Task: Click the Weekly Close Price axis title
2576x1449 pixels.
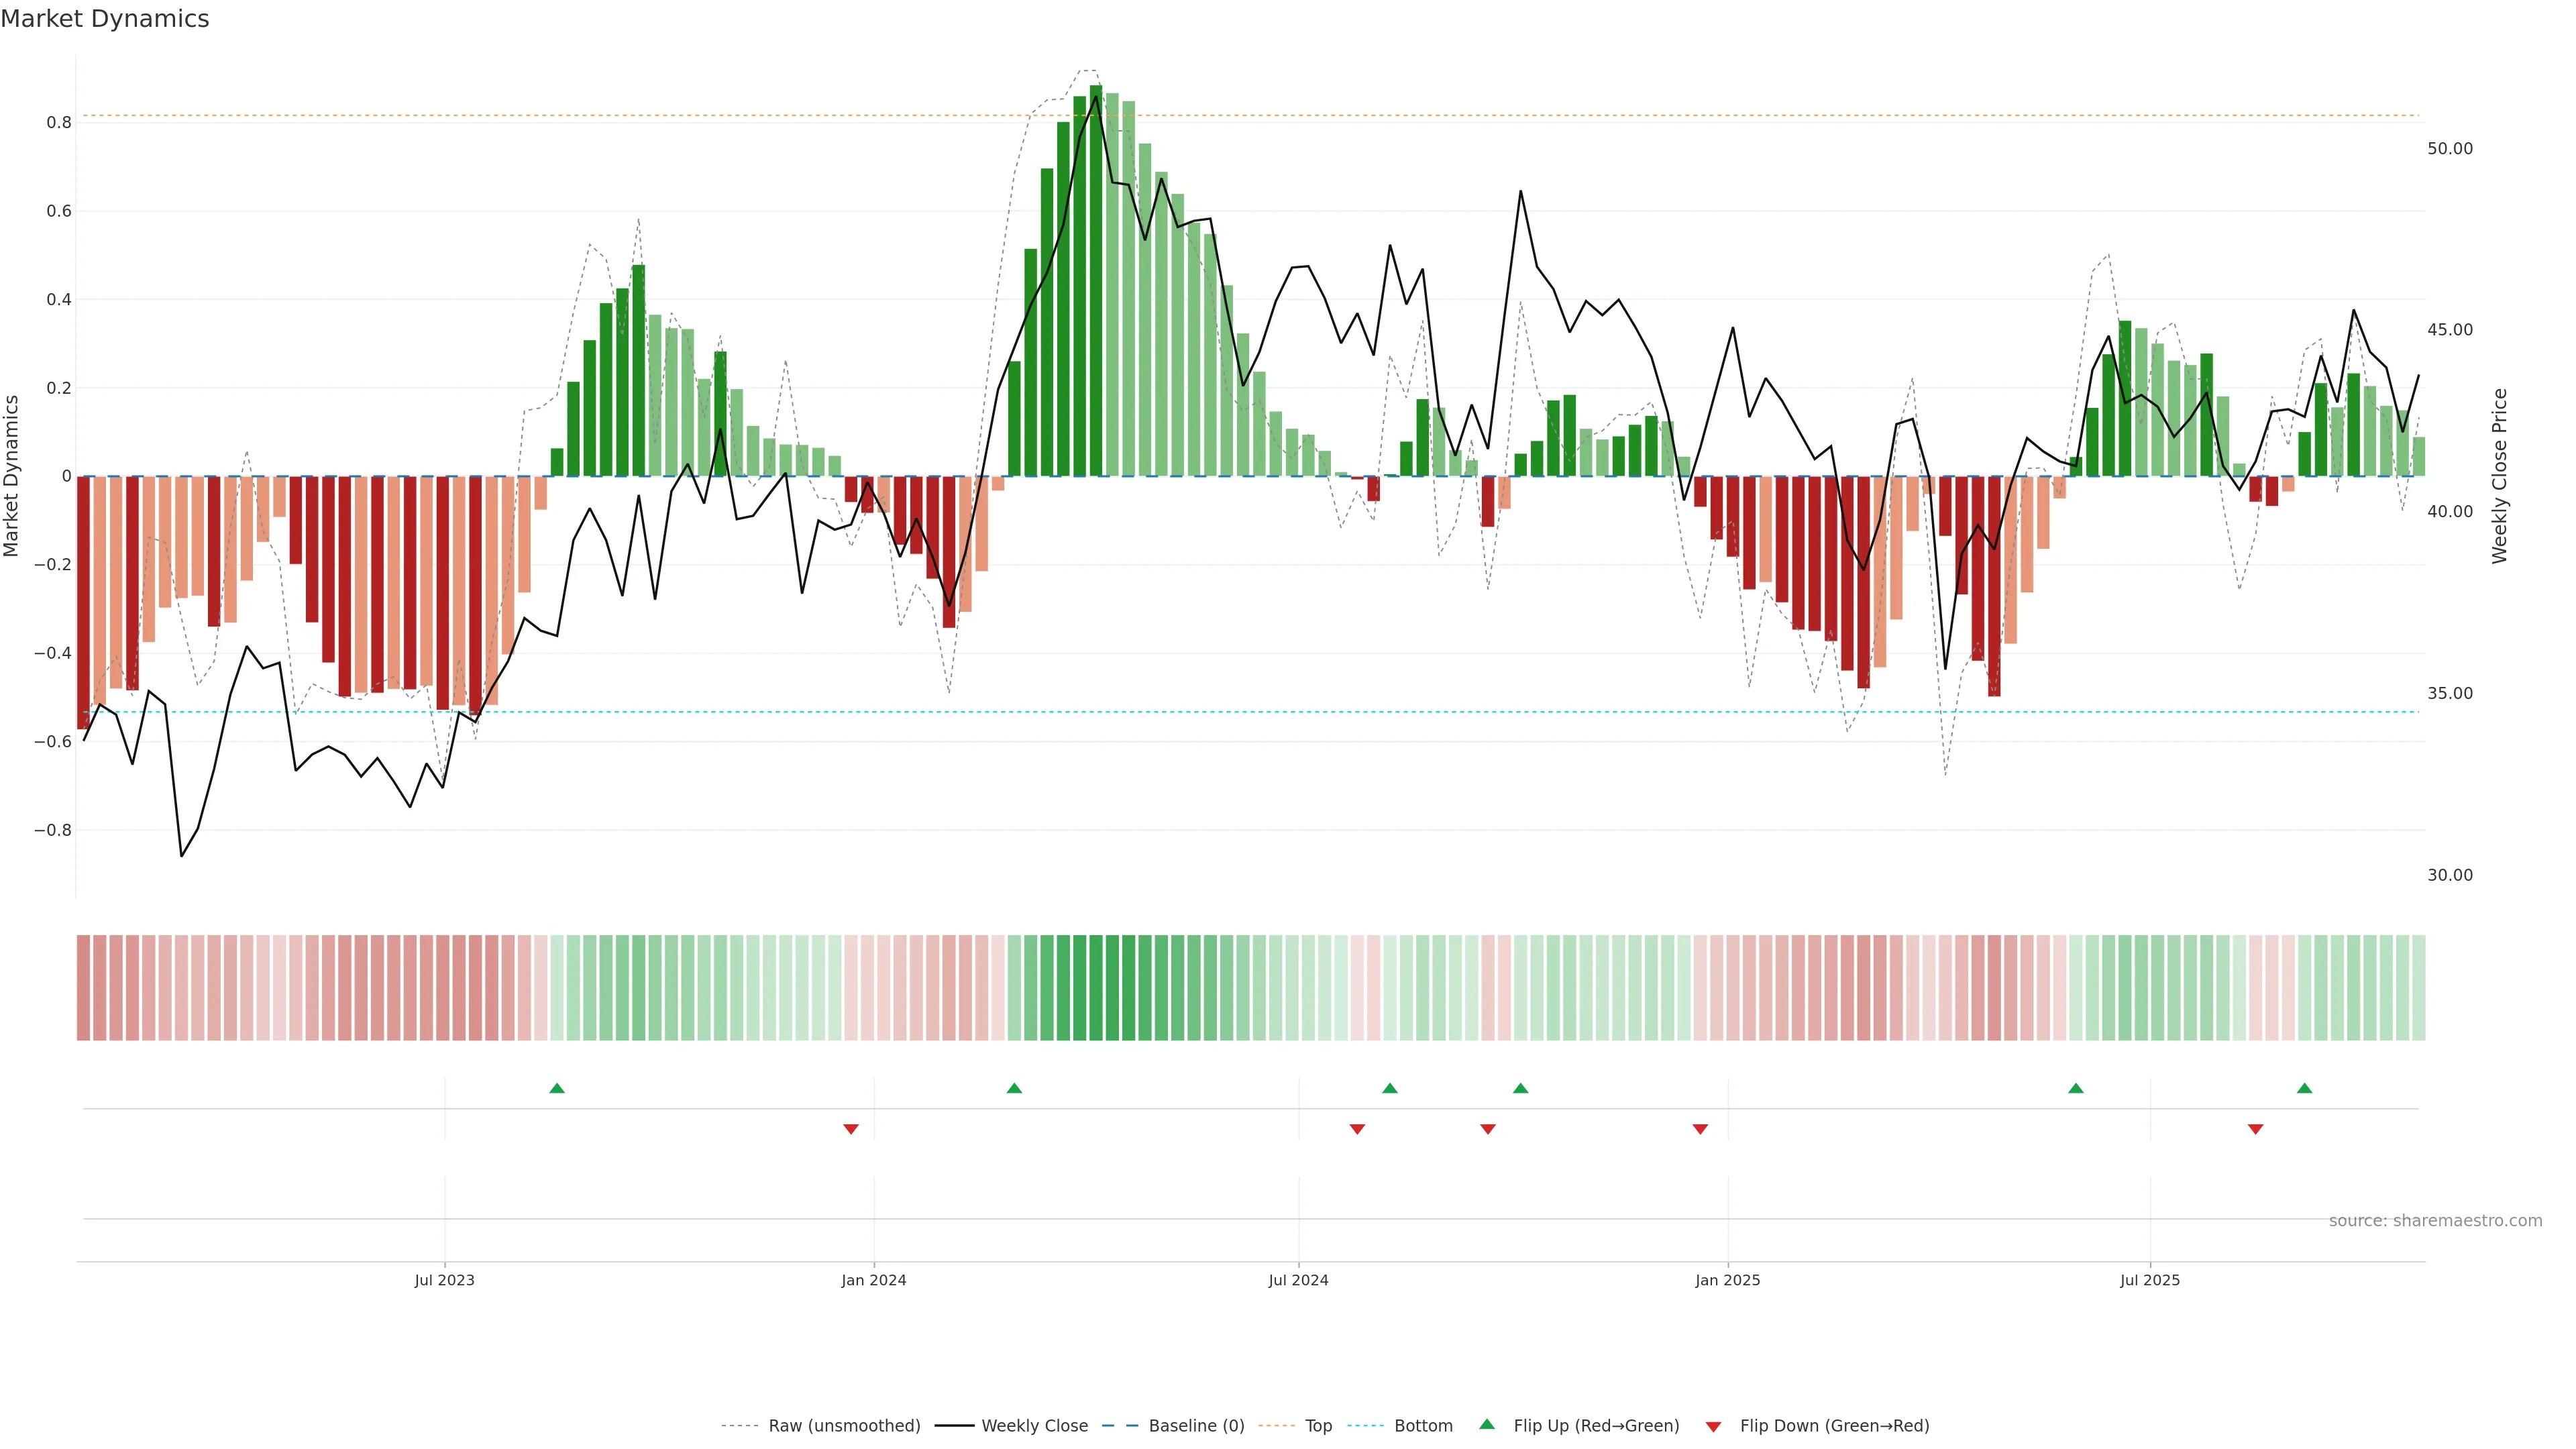Action: point(2499,476)
